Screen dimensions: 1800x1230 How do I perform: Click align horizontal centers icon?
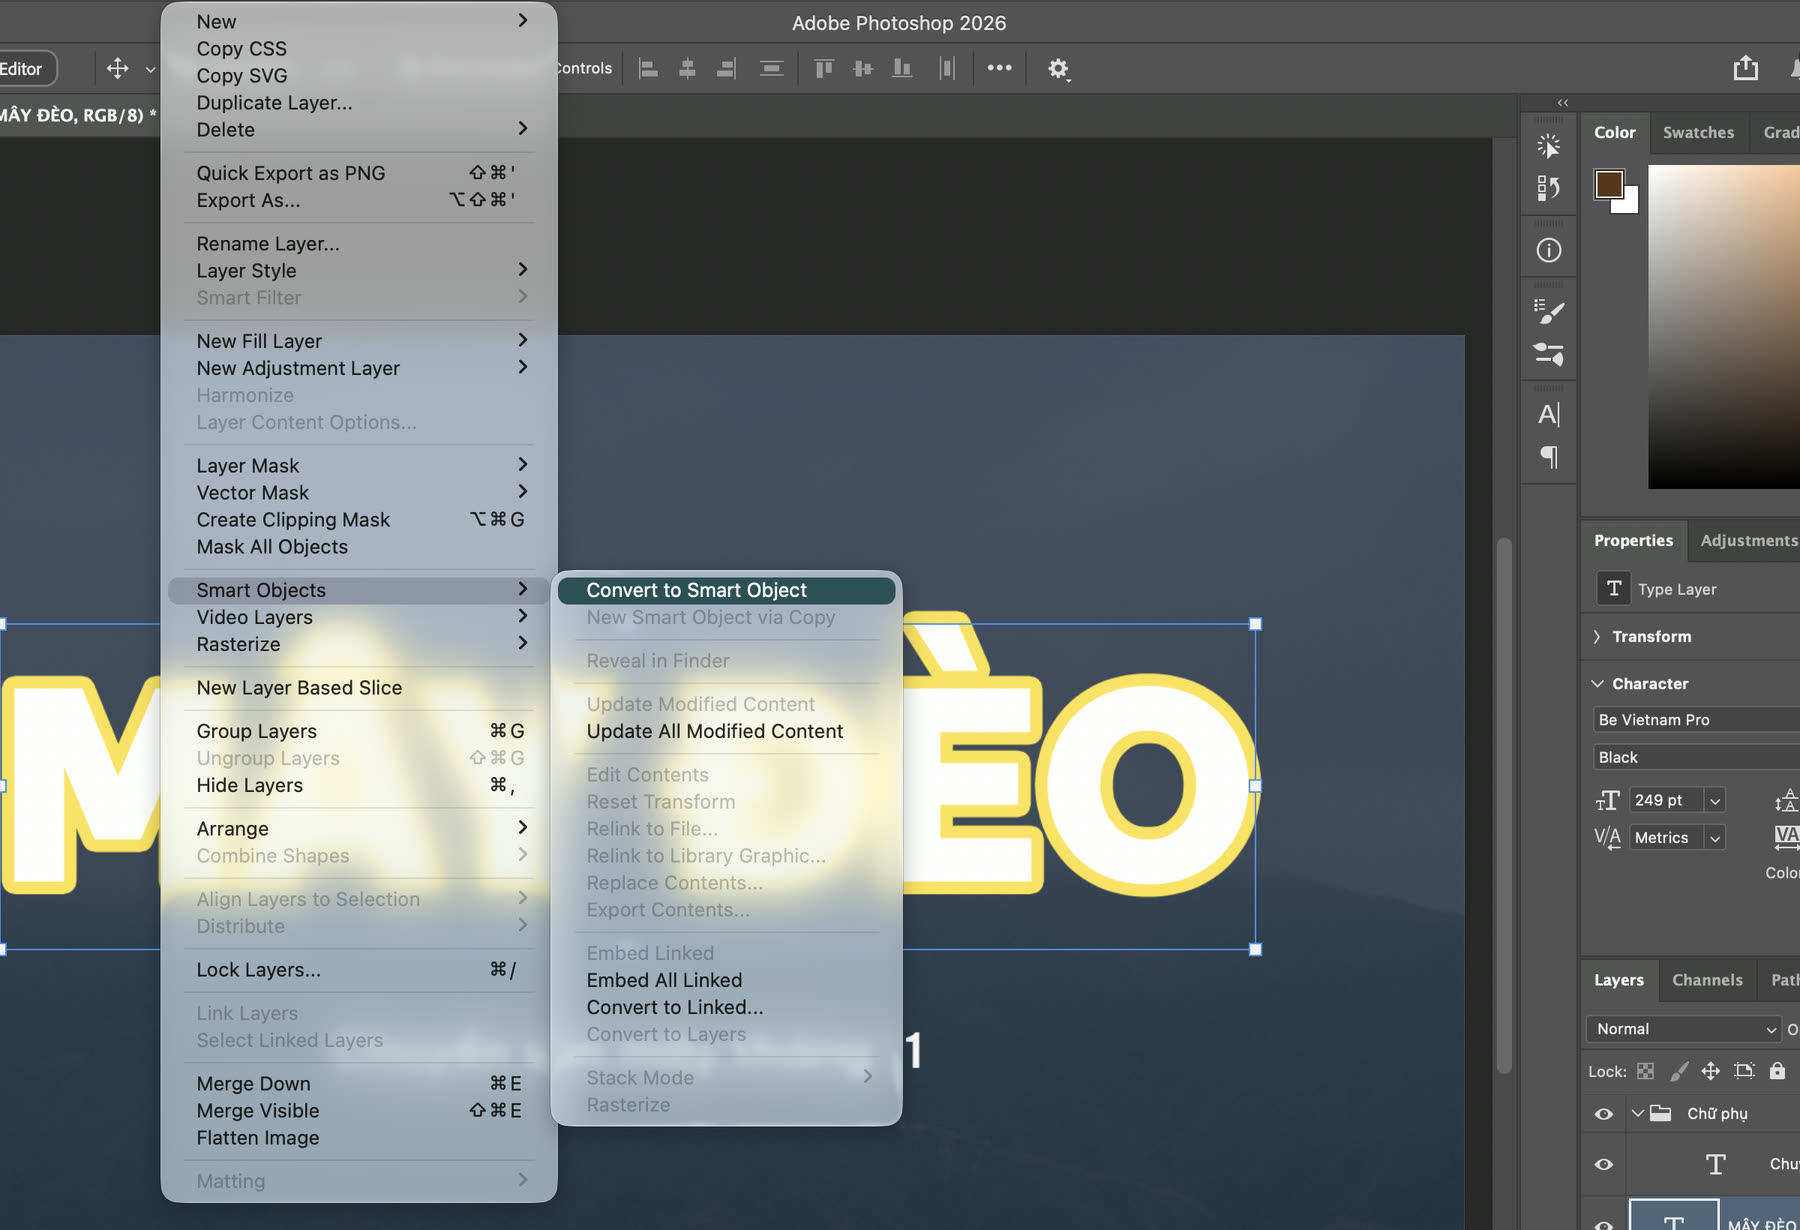pos(687,68)
